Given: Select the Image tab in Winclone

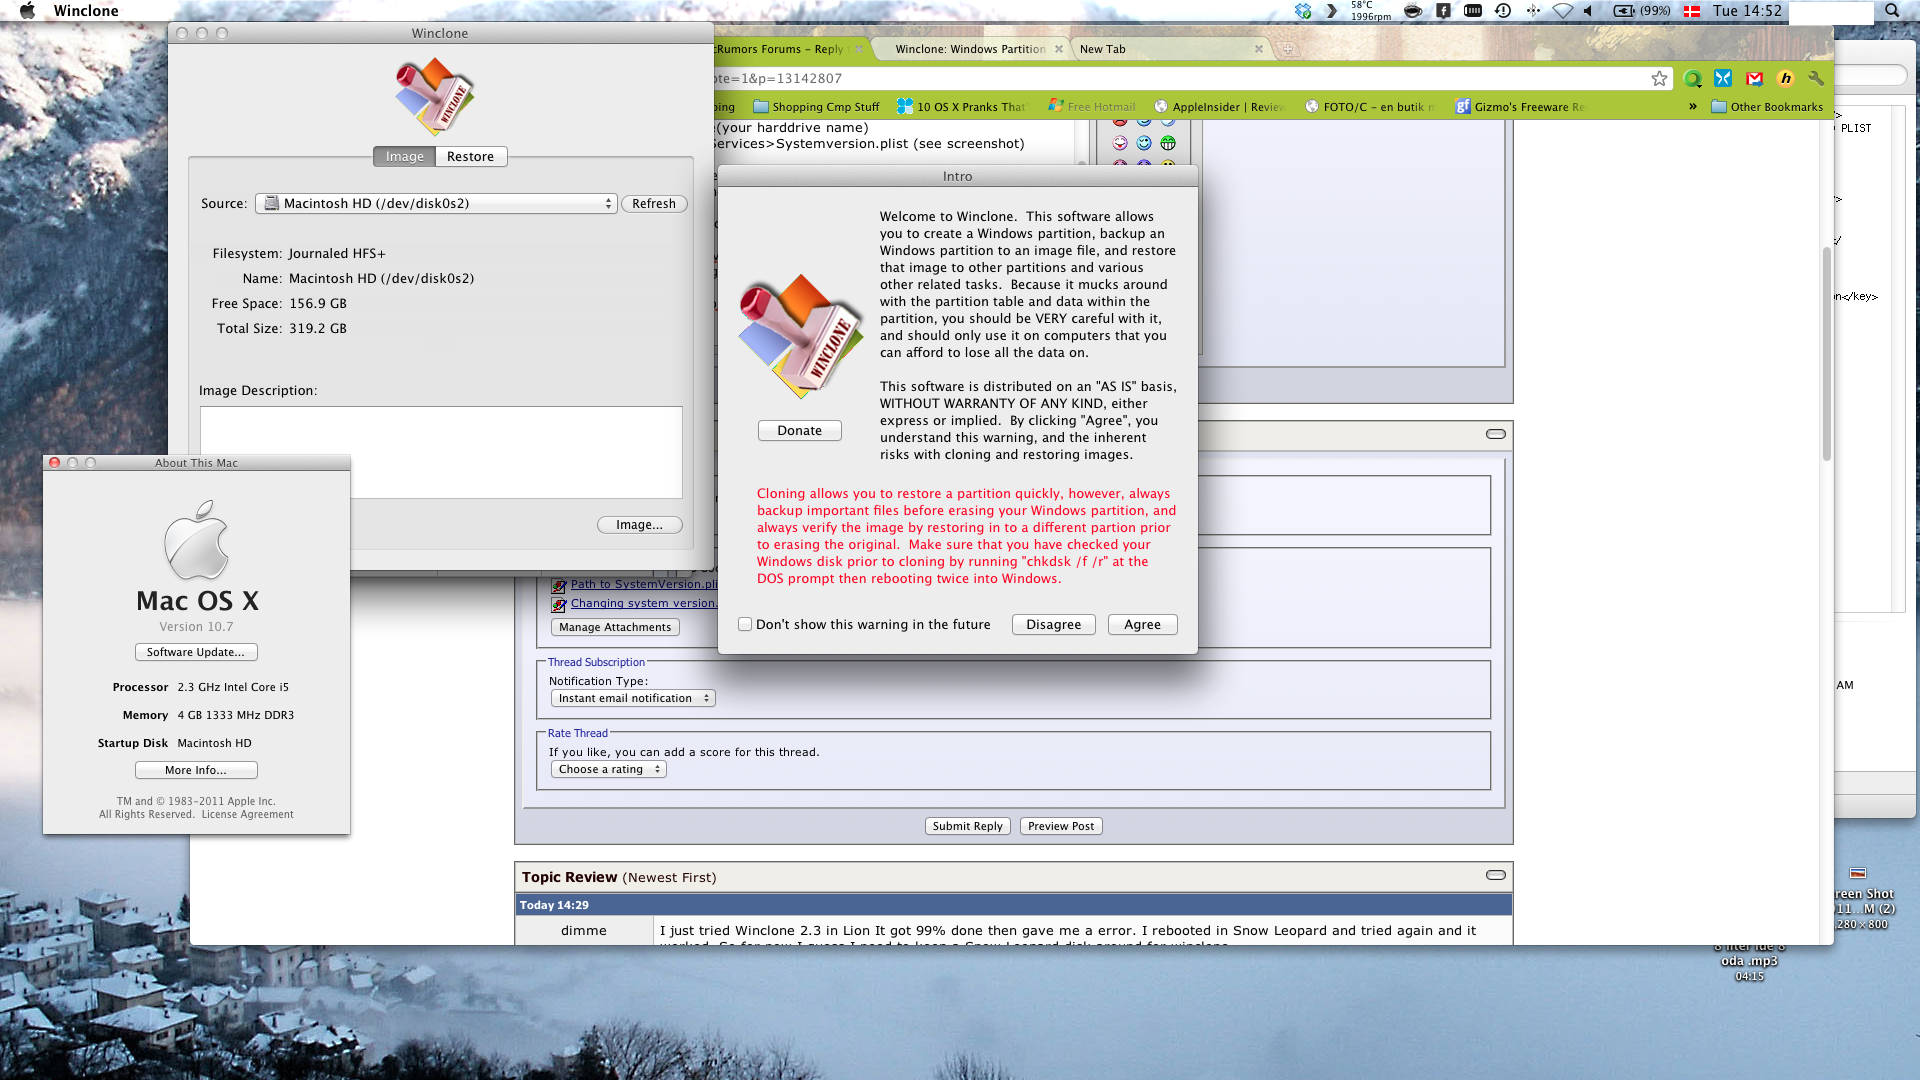Looking at the screenshot, I should [404, 157].
